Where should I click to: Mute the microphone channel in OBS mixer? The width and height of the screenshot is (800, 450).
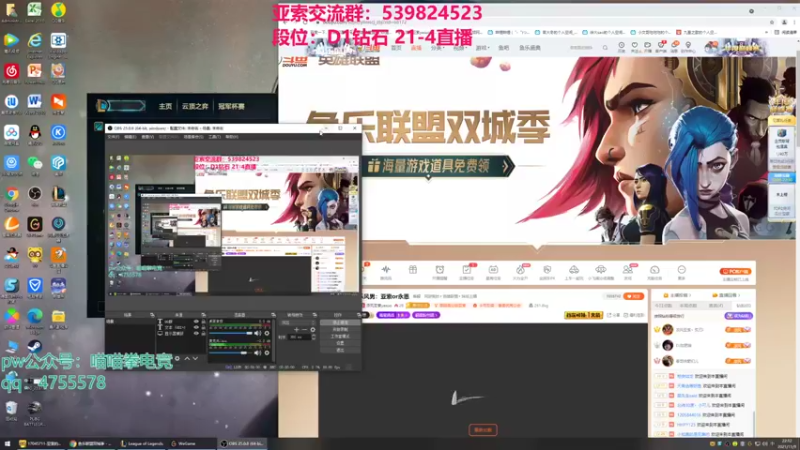tap(258, 353)
